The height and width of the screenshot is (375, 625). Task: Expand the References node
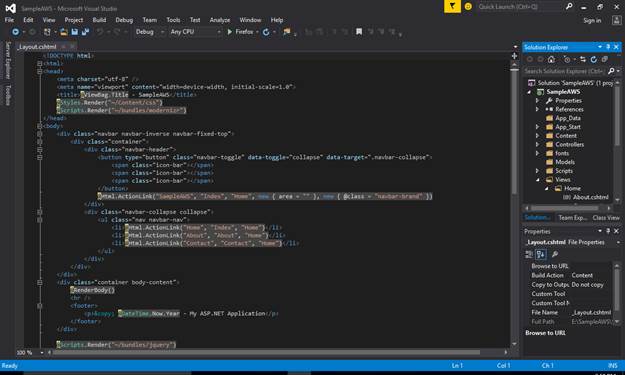click(537, 109)
